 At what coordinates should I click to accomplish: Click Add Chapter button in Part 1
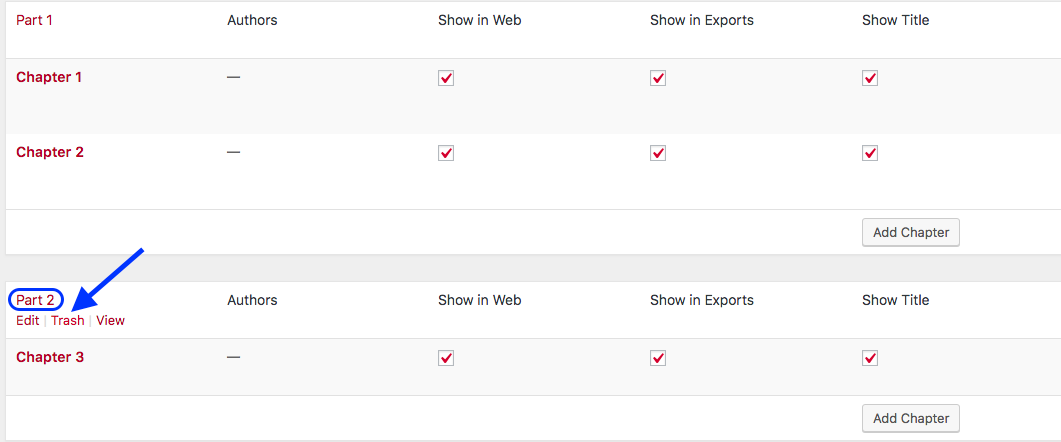tap(911, 232)
